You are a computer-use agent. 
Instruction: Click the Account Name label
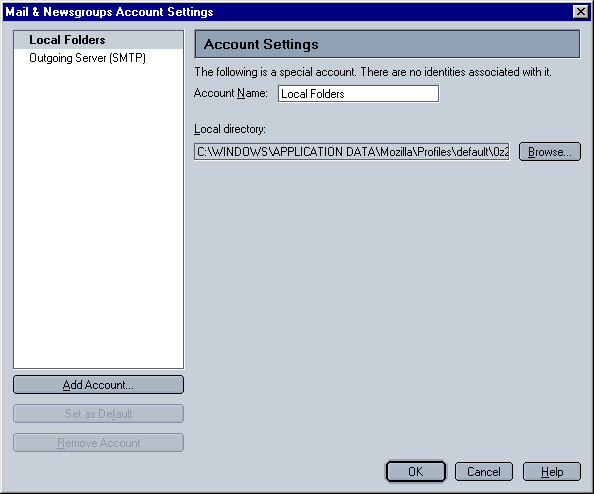click(231, 93)
